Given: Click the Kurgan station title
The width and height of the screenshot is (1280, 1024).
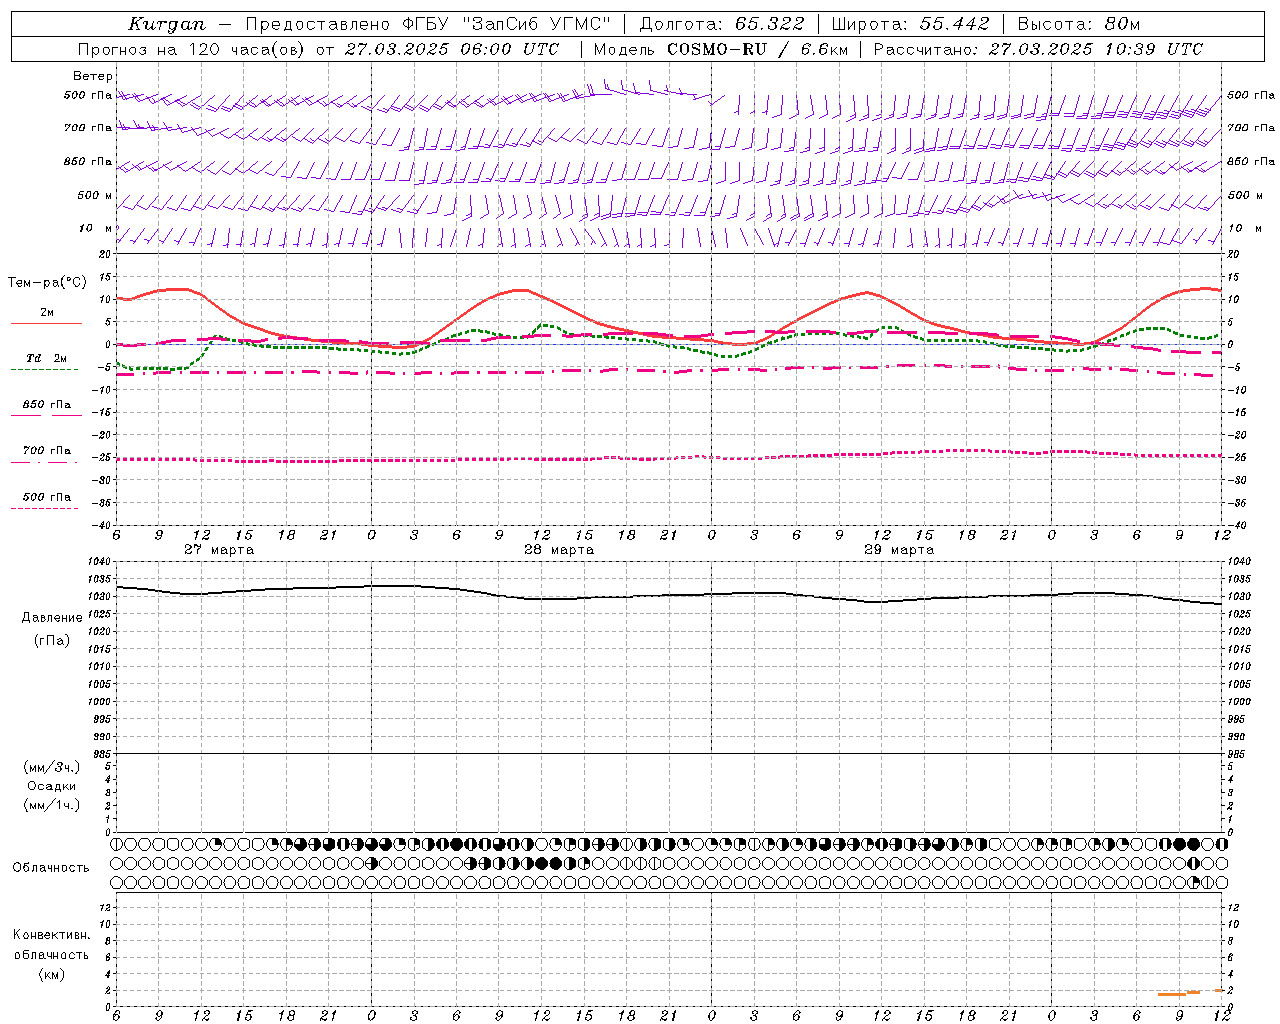Looking at the screenshot, I should pos(167,24).
